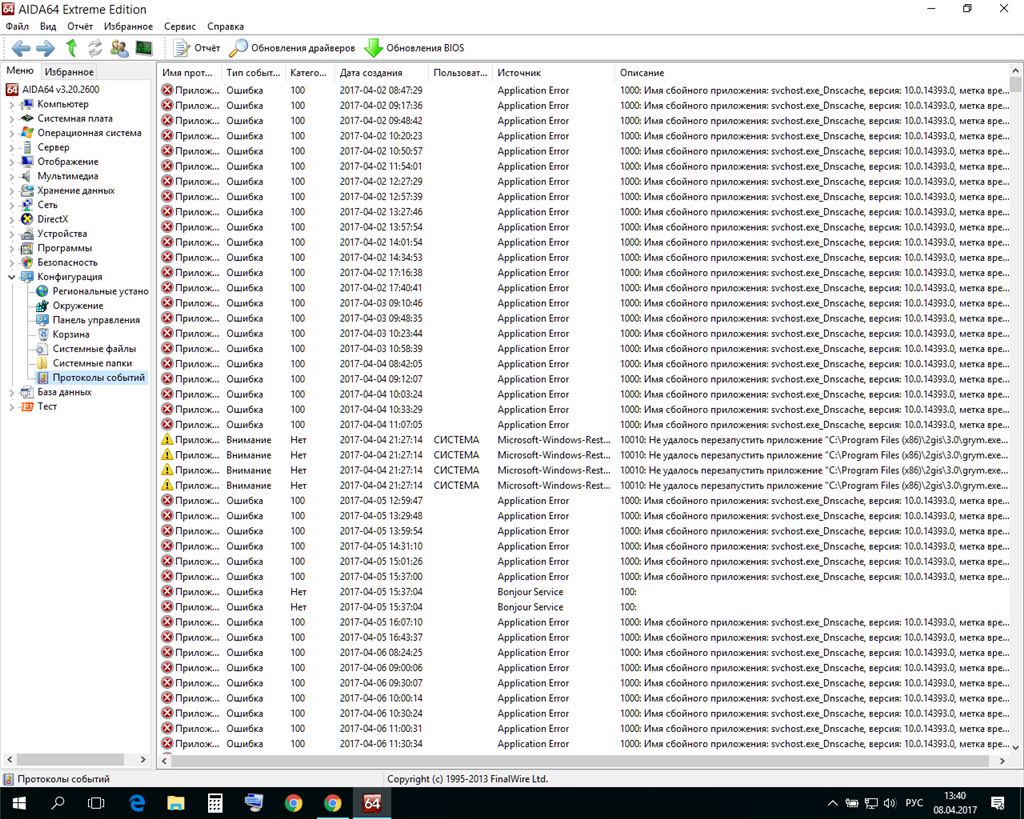1024x819 pixels.
Task: Sort by Дата создания column header
Action: (381, 72)
